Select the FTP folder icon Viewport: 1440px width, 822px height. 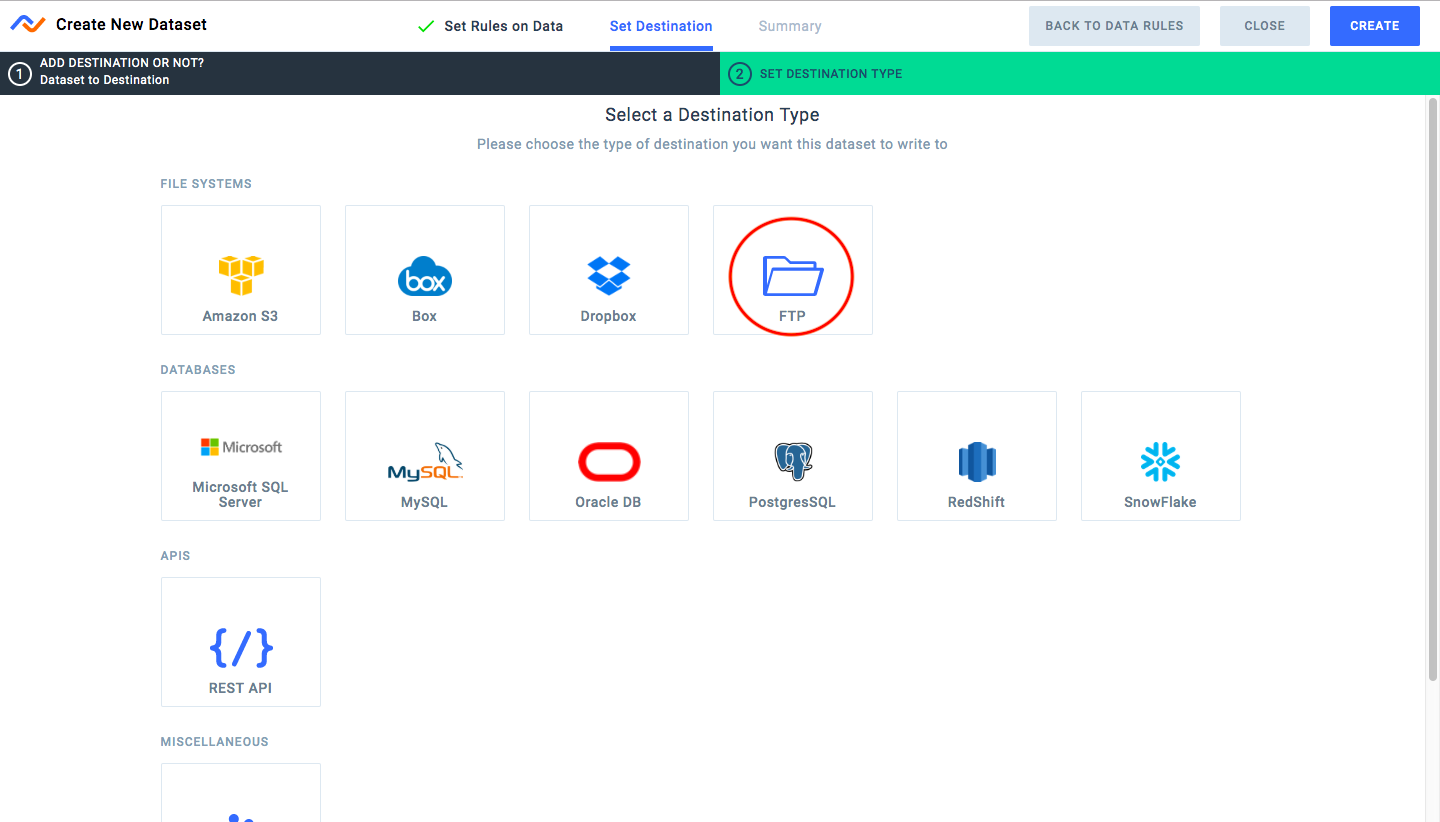click(793, 276)
